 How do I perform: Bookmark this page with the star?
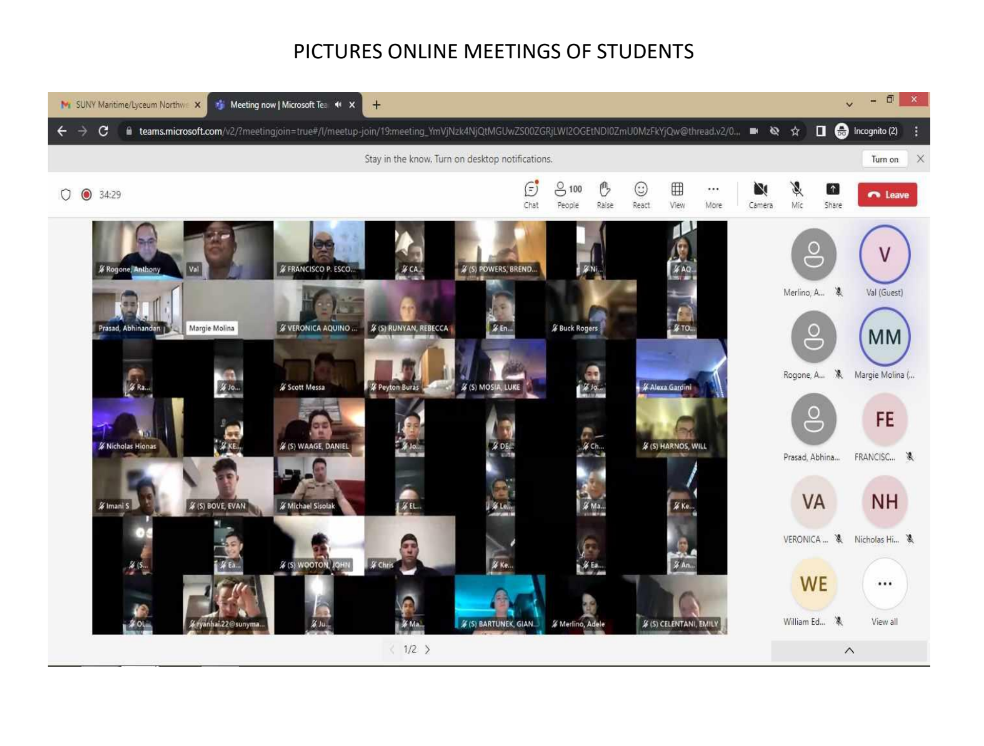point(795,131)
